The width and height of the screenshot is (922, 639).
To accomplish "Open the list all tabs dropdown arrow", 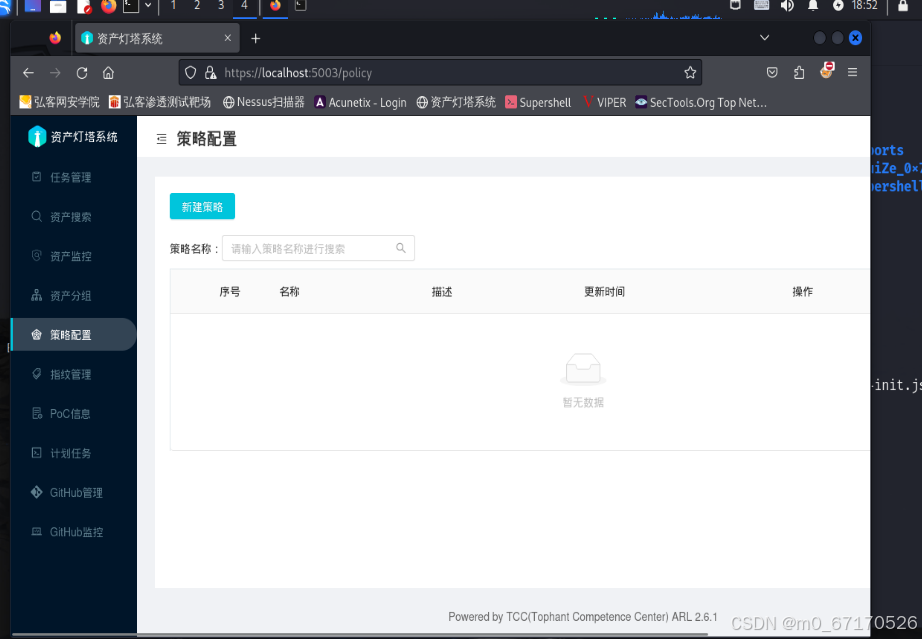I will coord(764,38).
